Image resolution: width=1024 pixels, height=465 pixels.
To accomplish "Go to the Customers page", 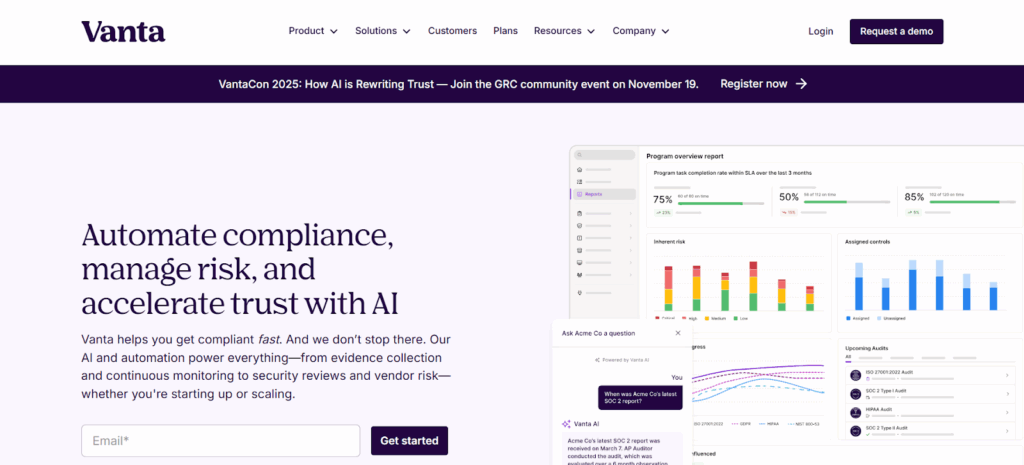I will (452, 31).
